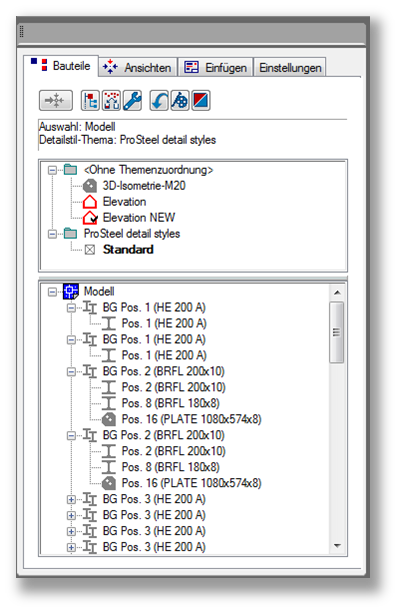The height and width of the screenshot is (612, 399).
Task: Click the arrow-to-crosshair select button
Action: (56, 101)
